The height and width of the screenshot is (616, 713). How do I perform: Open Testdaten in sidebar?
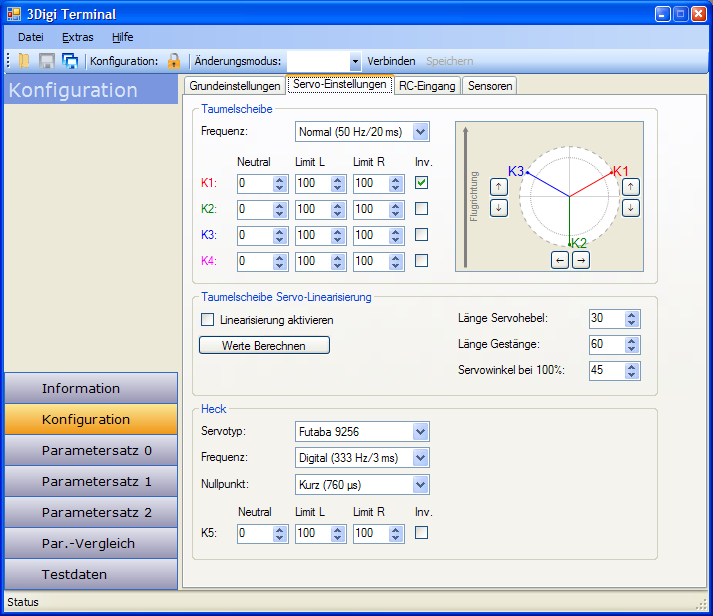[x=91, y=574]
